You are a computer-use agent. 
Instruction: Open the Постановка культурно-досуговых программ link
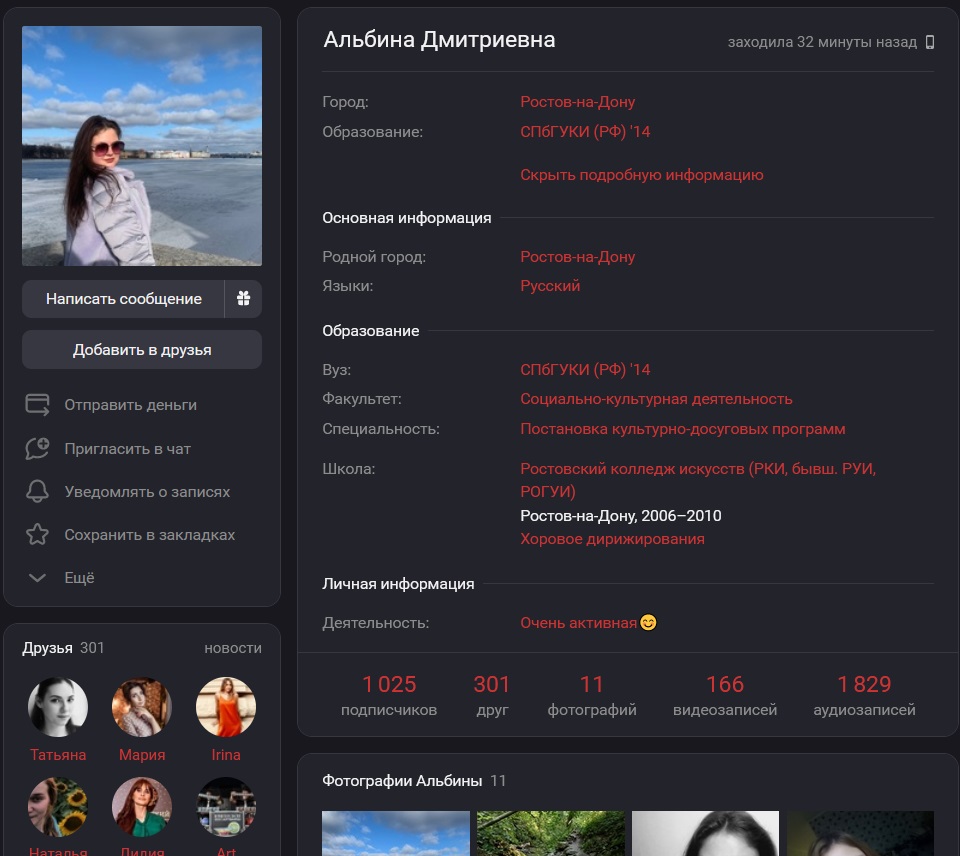[683, 429]
